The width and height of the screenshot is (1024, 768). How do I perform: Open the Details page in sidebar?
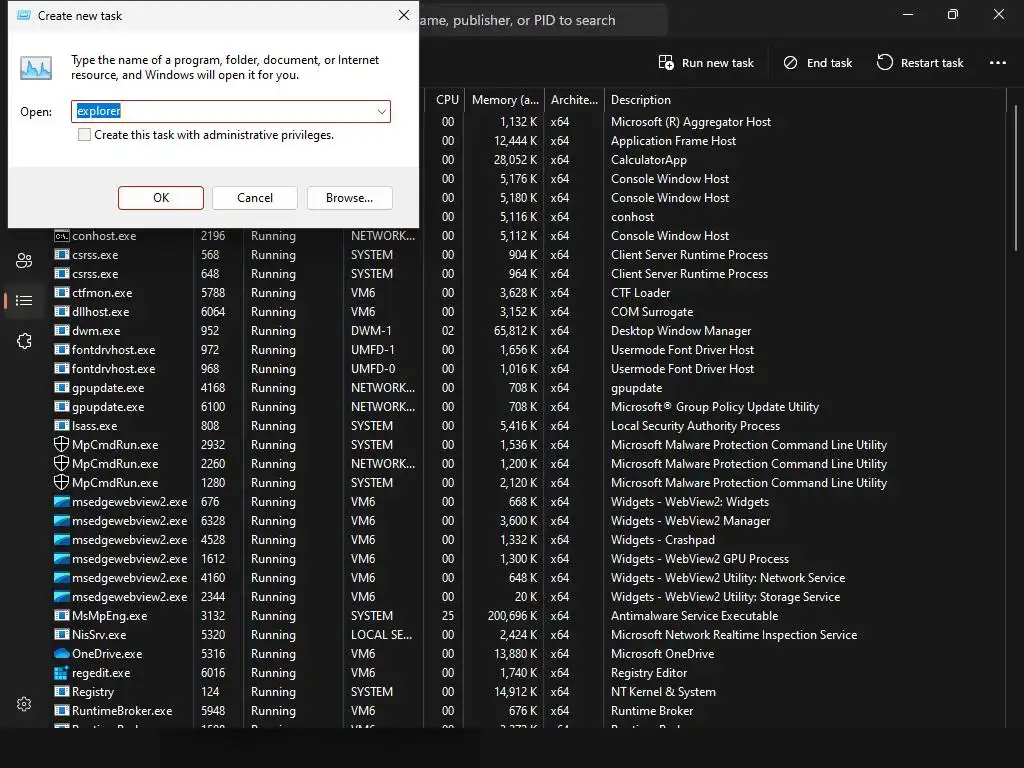coord(24,300)
